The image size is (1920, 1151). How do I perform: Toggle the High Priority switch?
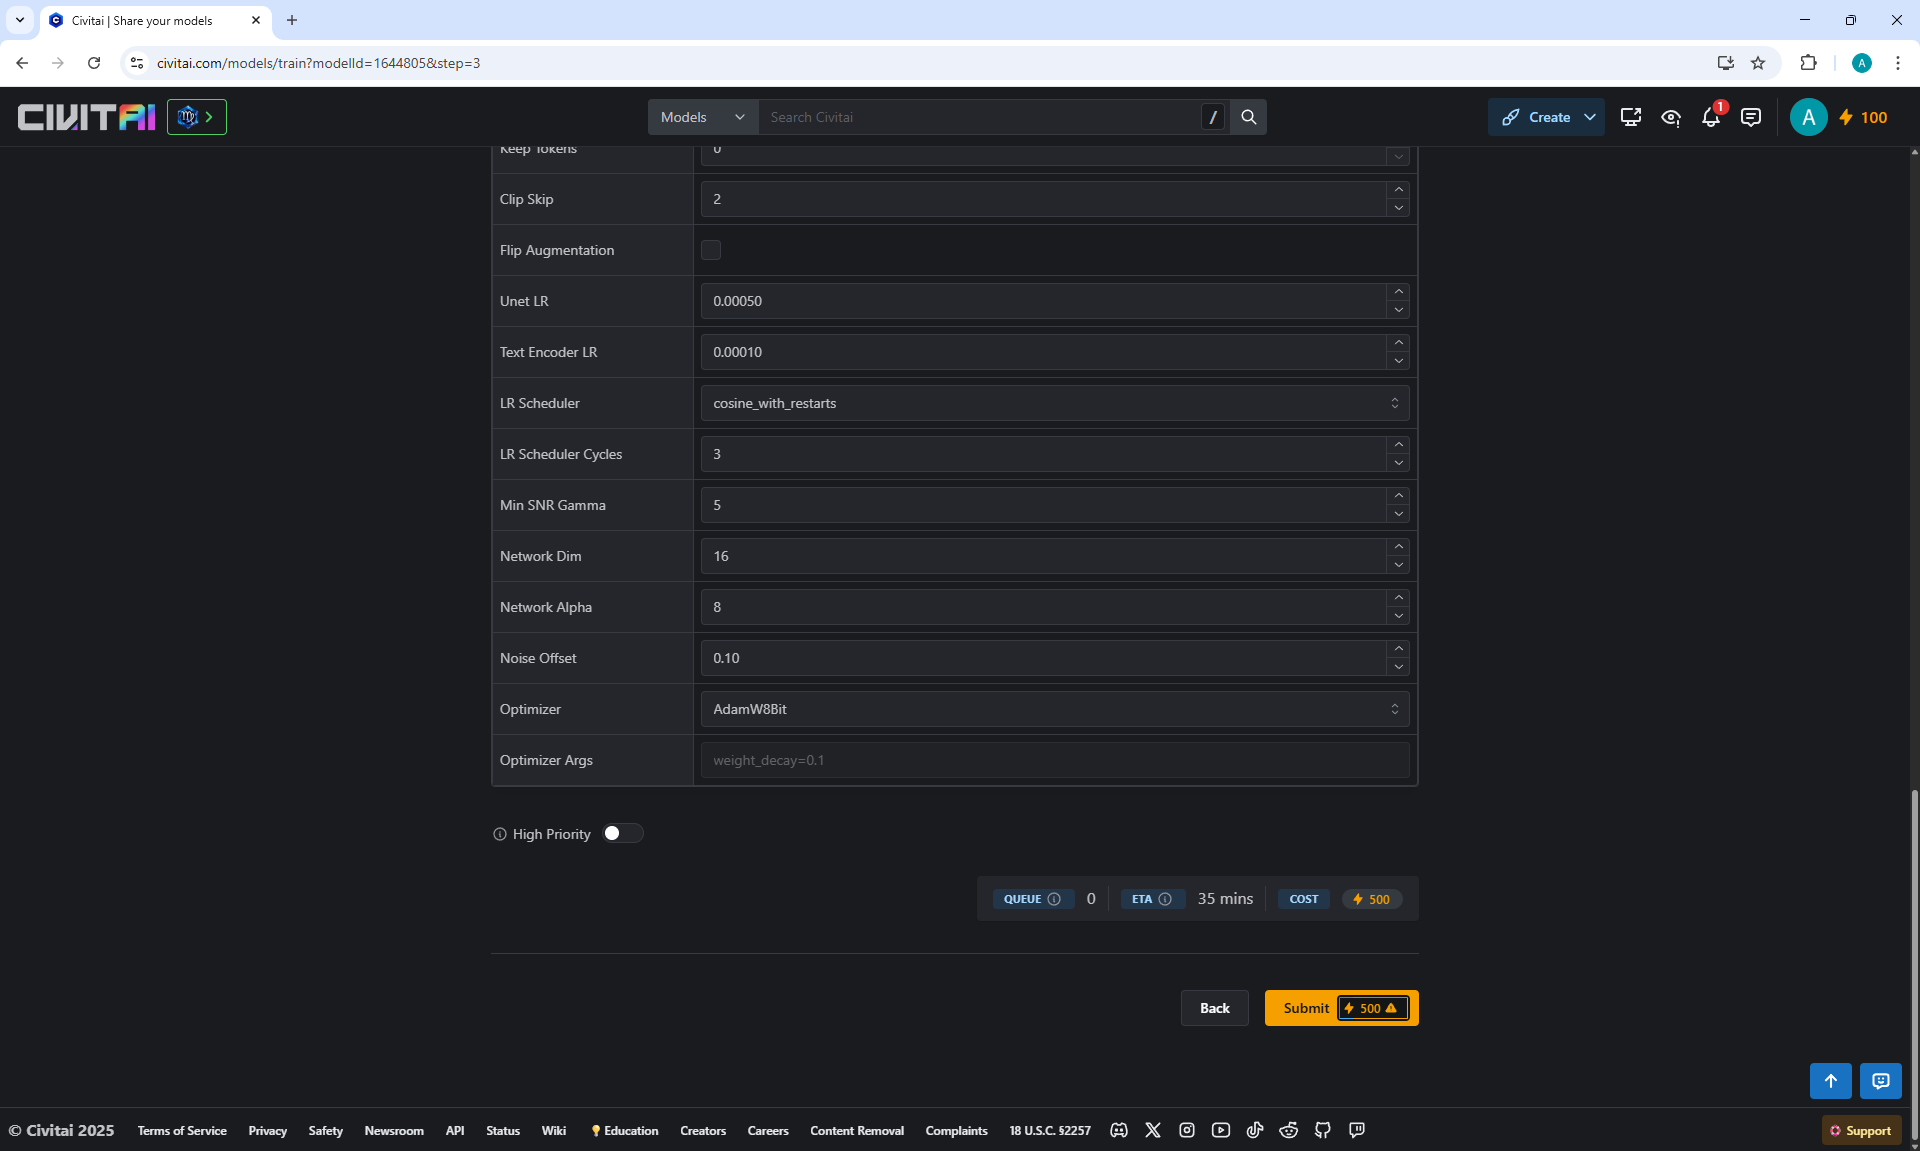point(622,833)
